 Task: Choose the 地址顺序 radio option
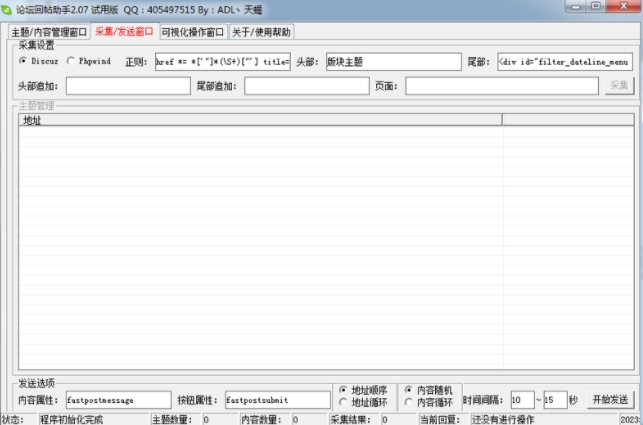tap(344, 390)
